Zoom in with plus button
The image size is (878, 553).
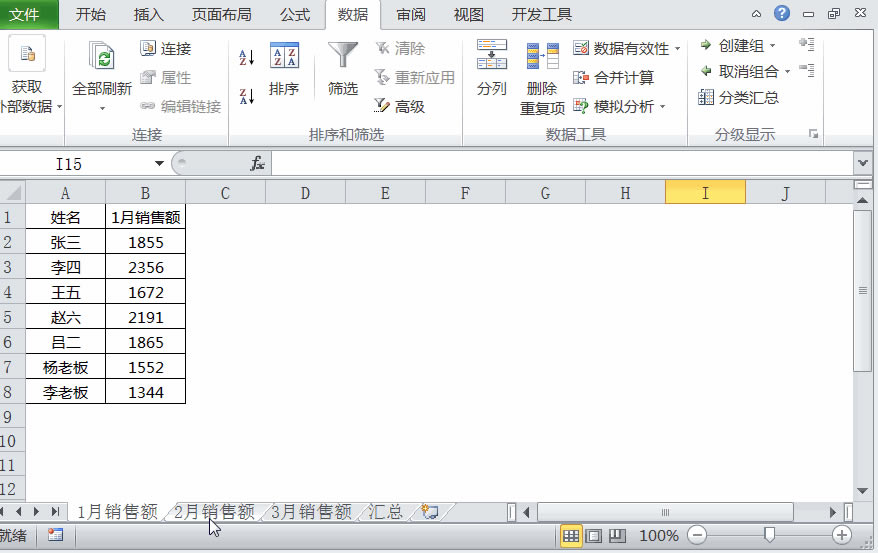[842, 536]
